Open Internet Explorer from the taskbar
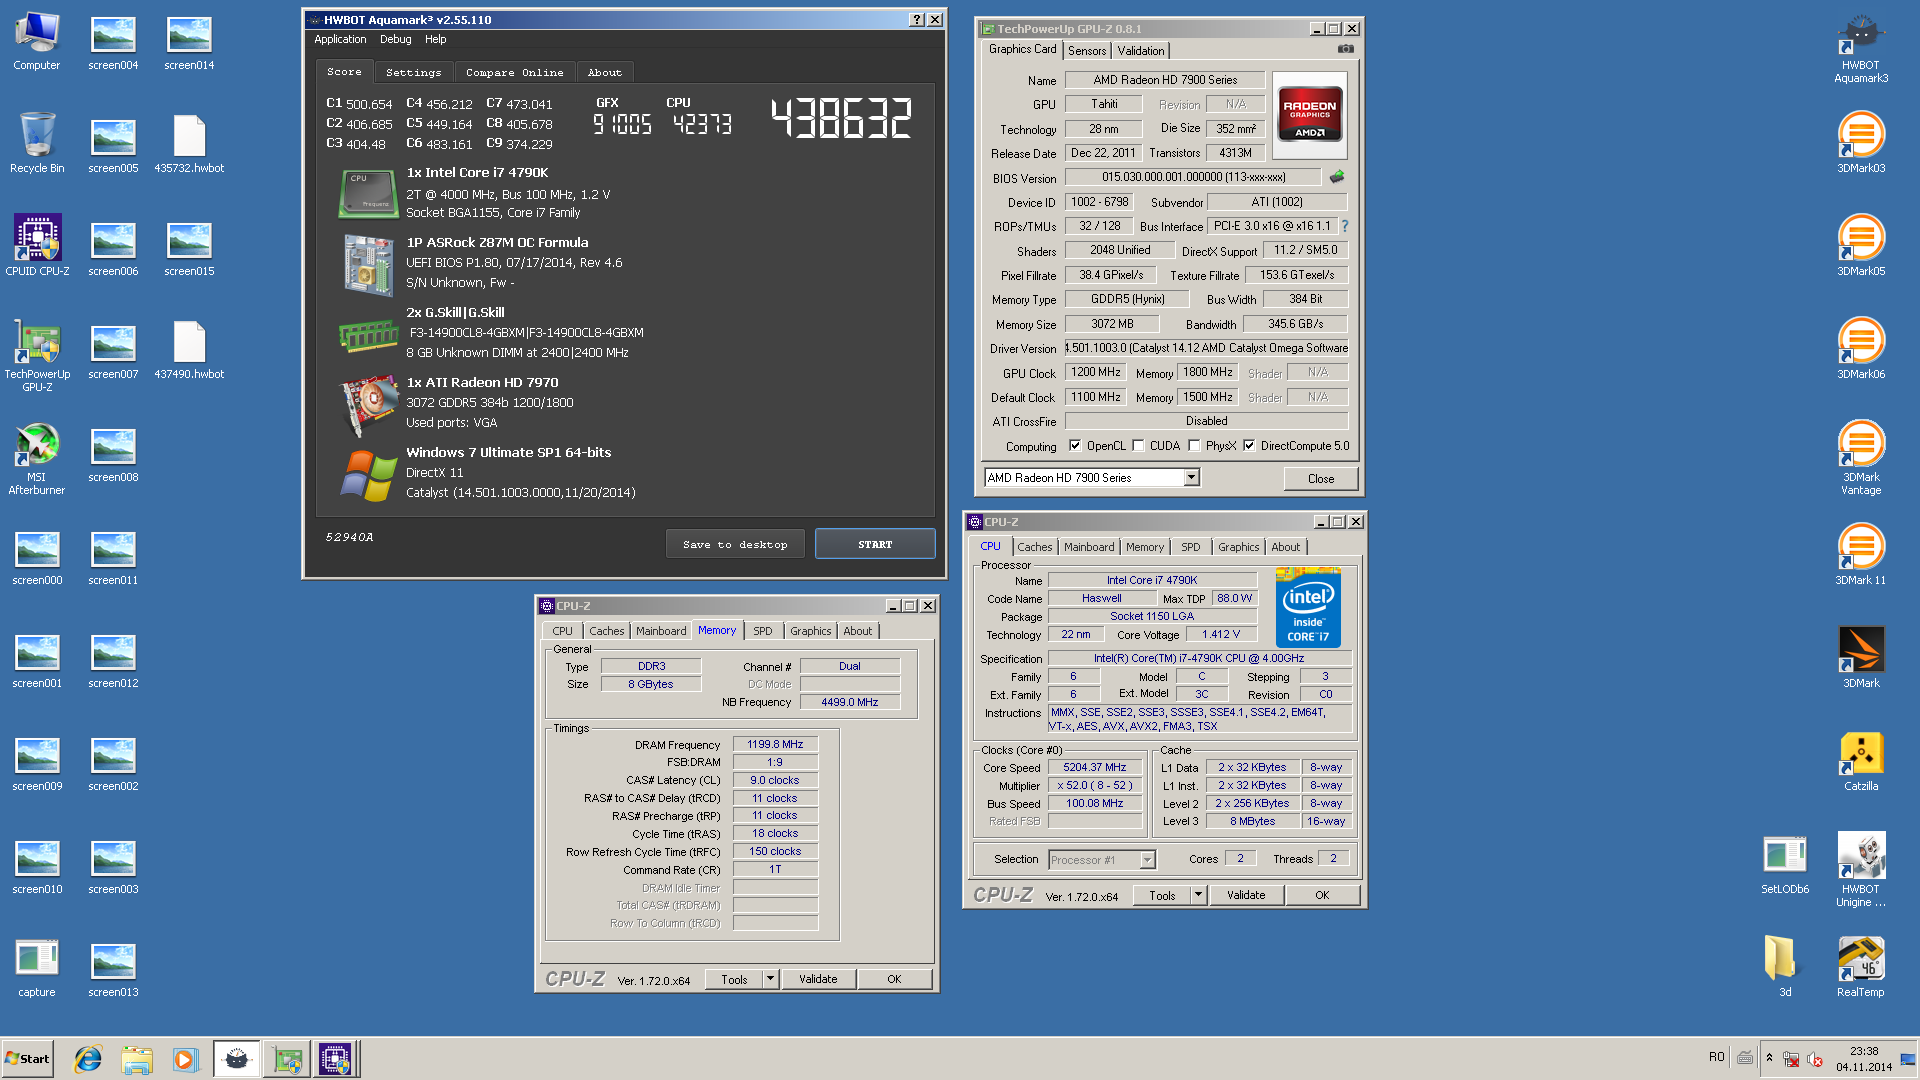 click(88, 1059)
